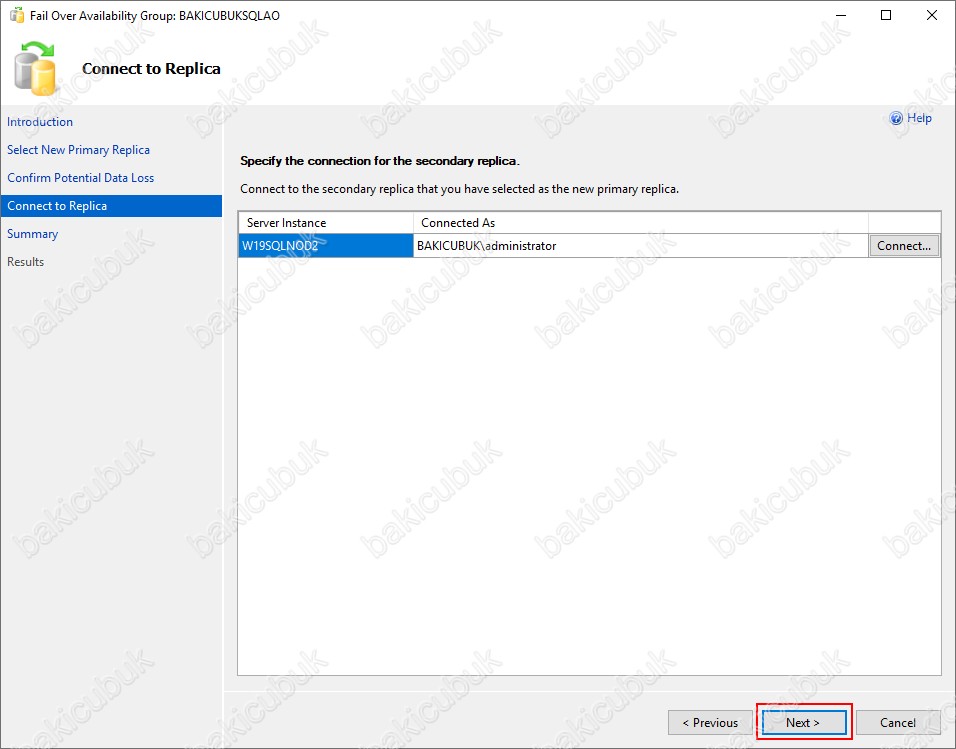The height and width of the screenshot is (749, 956).
Task: Select the BAKICUBUK\administrator cell
Action: coord(641,246)
